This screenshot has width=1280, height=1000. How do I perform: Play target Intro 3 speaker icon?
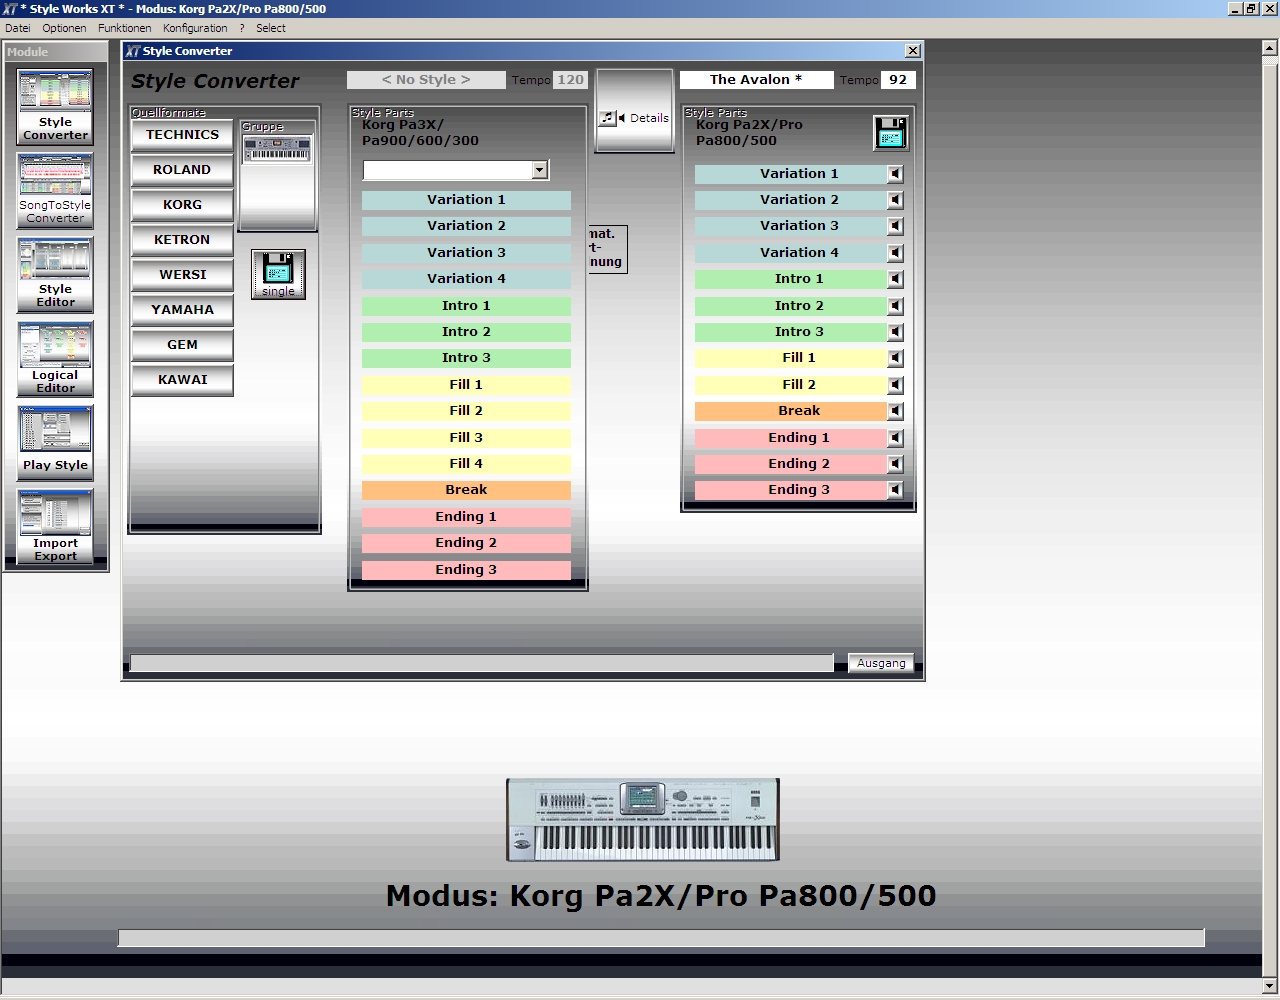click(x=895, y=332)
